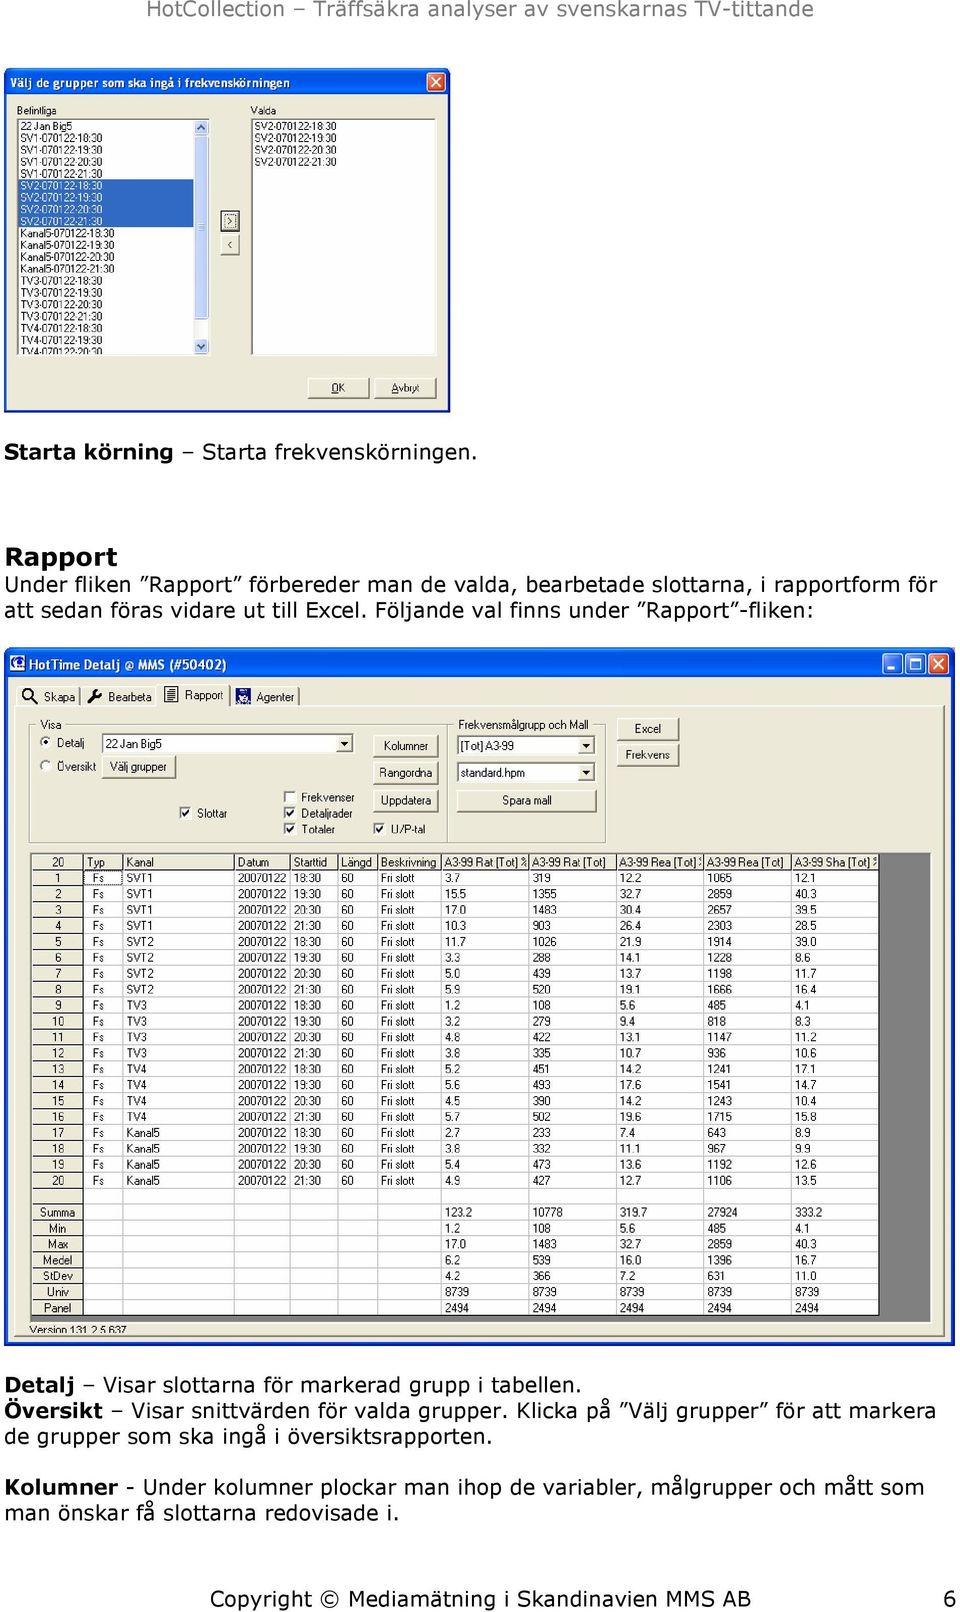Screen dimensions: 960x1612
Task: Click the Typ column header
Action: [x=103, y=862]
